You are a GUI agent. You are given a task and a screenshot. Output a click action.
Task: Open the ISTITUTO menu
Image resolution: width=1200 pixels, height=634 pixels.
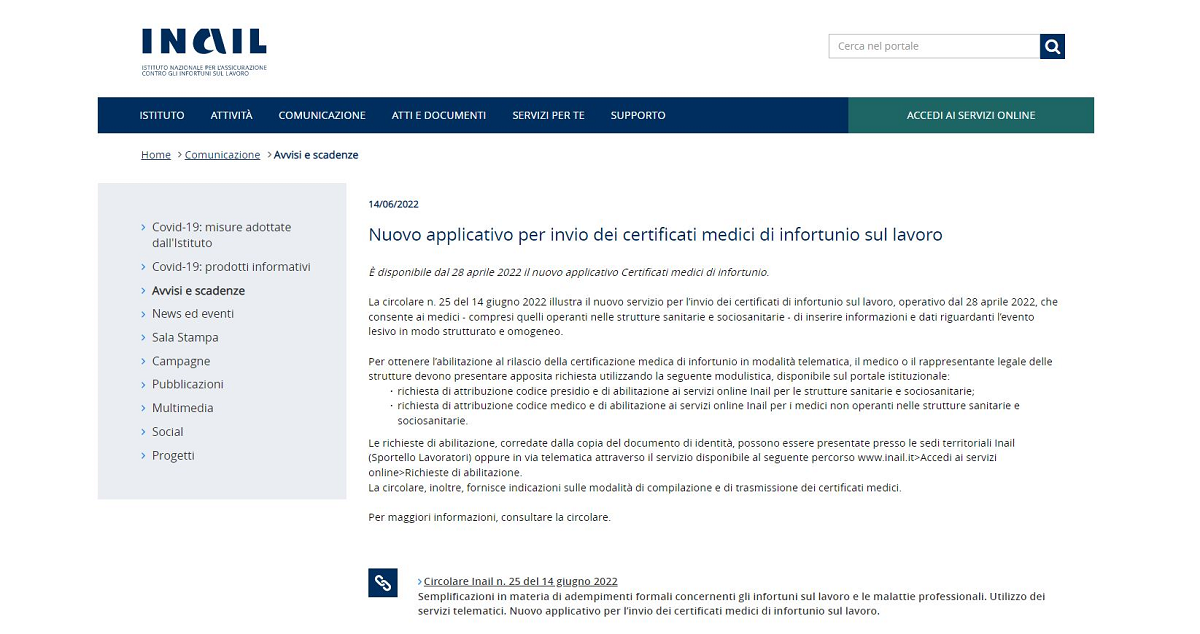(162, 115)
